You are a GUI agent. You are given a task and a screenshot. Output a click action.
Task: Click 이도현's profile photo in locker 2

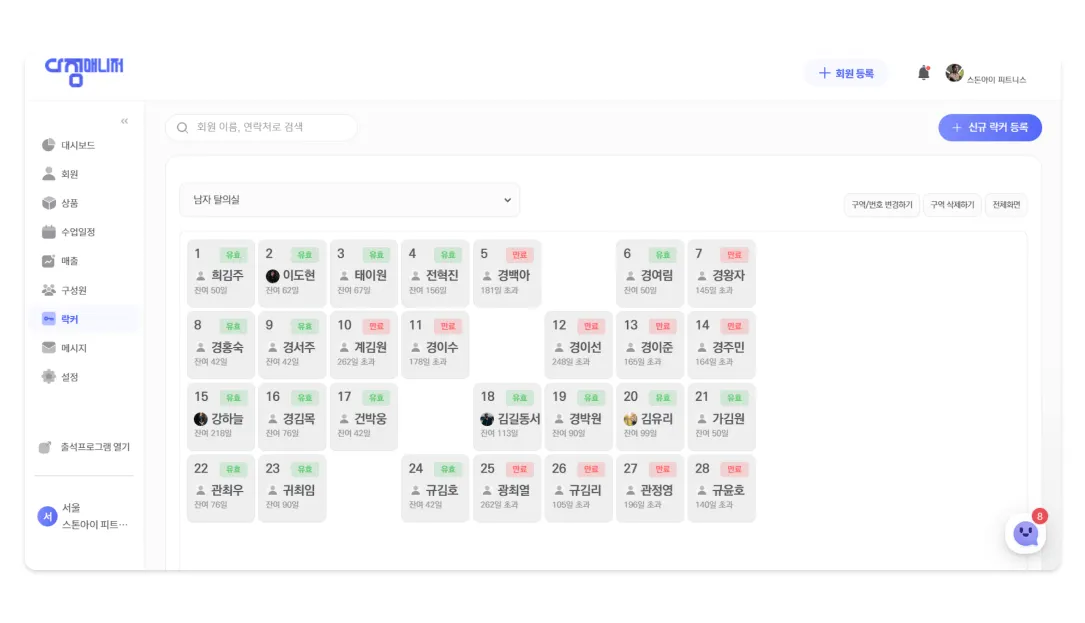(x=273, y=276)
